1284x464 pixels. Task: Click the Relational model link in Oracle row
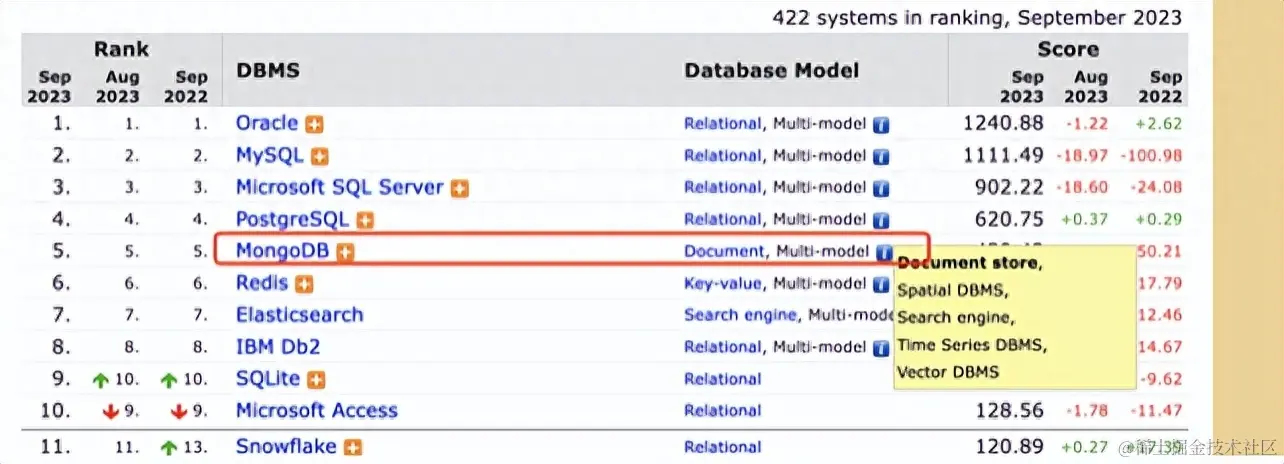722,124
